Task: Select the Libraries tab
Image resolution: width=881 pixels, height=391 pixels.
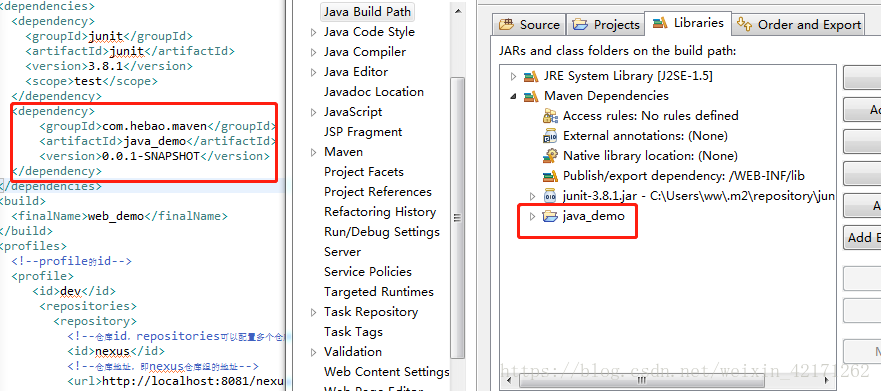Action: pos(688,23)
